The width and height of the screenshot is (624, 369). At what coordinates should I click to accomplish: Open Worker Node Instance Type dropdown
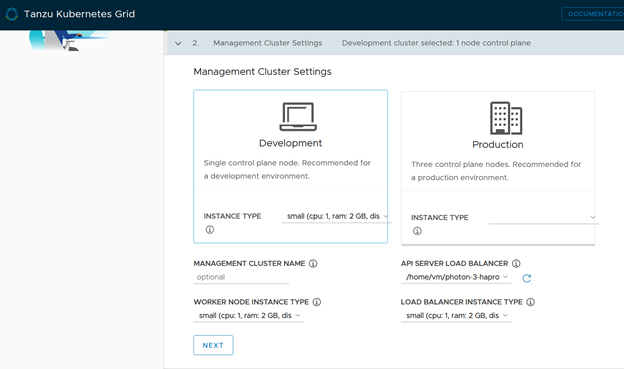[x=248, y=316]
